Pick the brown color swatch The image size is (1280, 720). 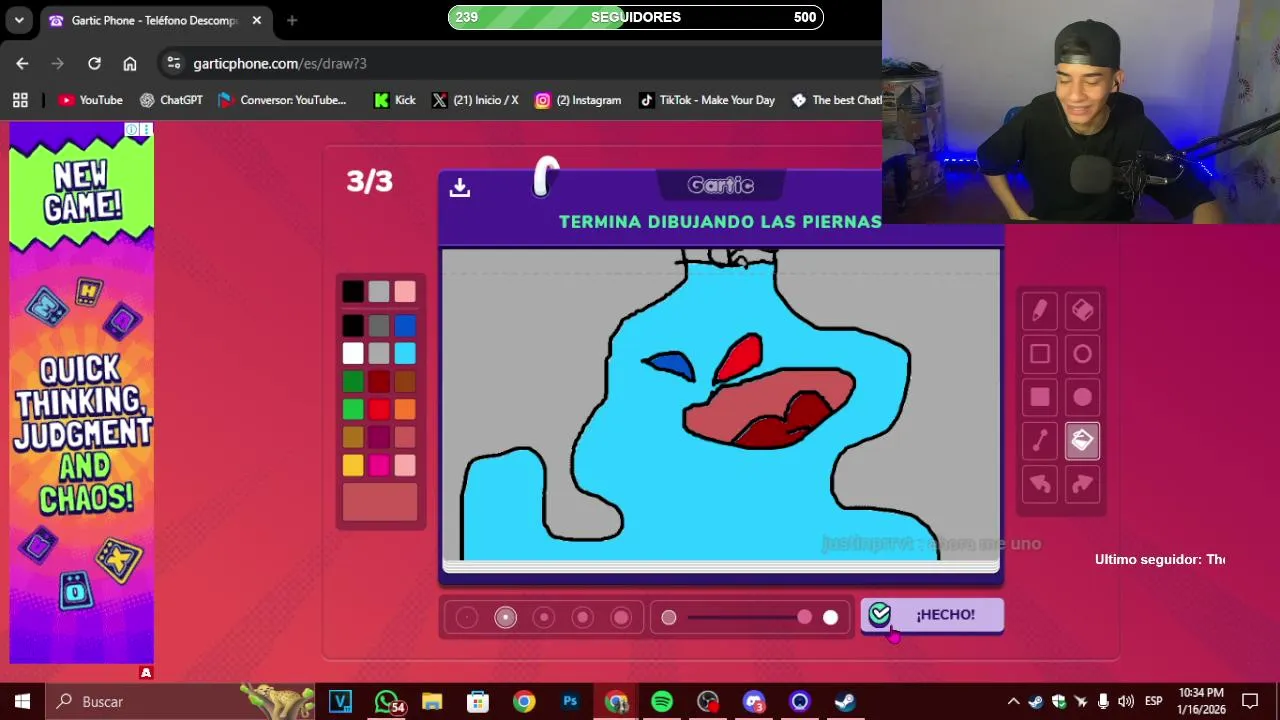tap(405, 381)
